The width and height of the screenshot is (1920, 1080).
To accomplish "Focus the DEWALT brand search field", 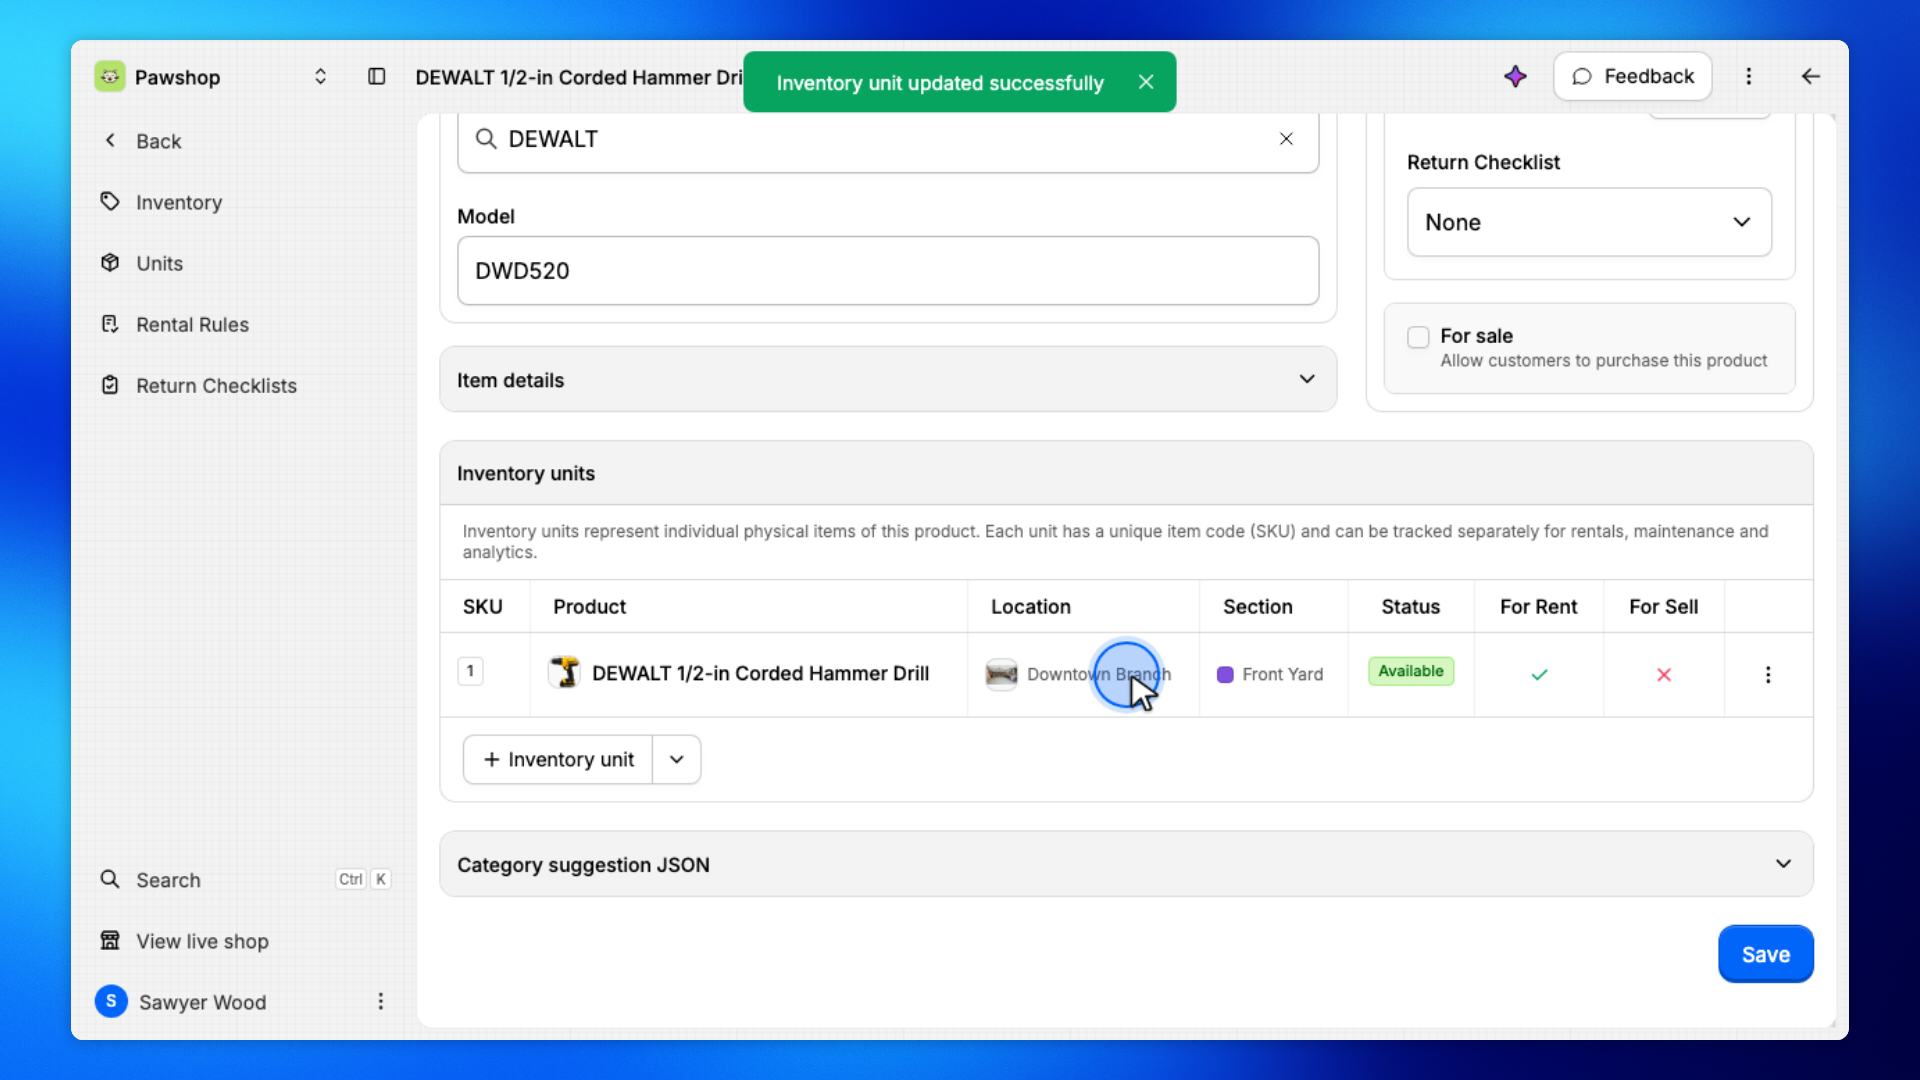I will click(x=888, y=139).
